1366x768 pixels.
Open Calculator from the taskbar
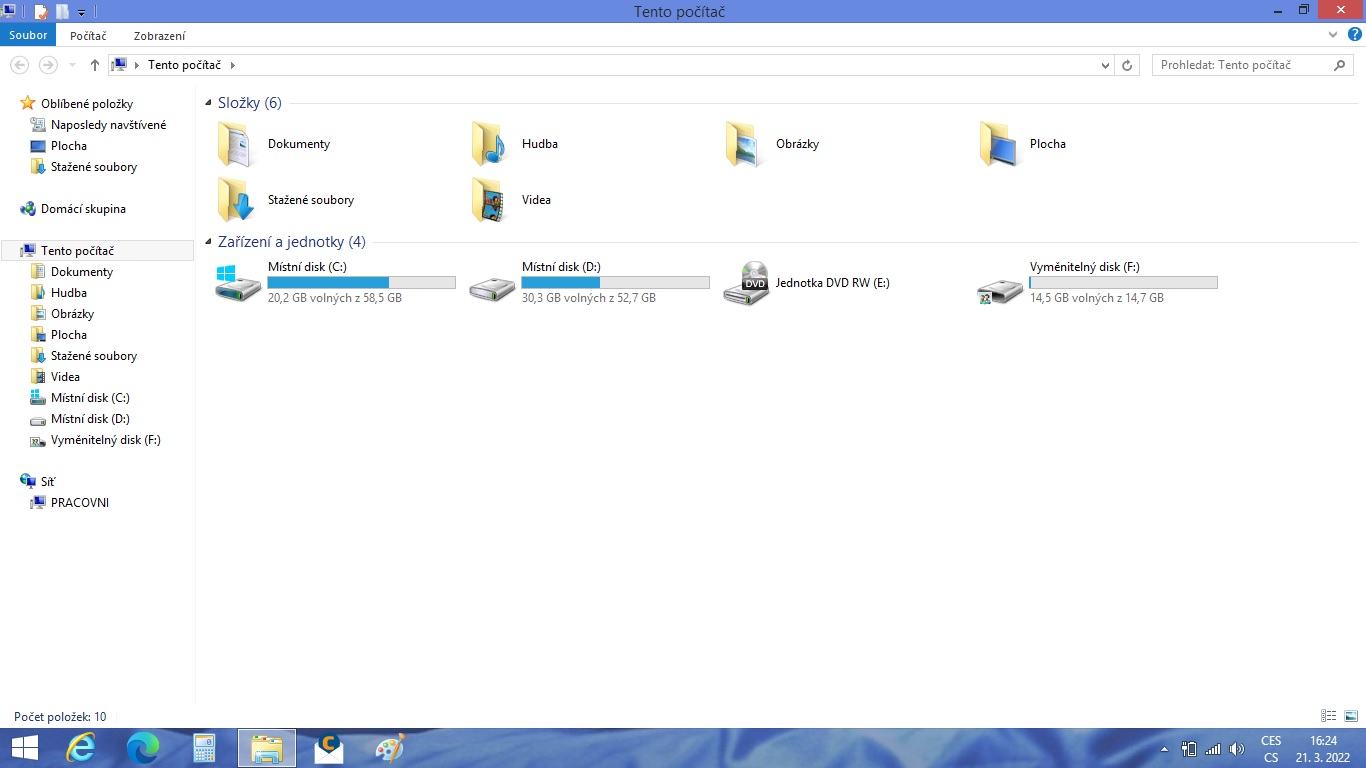(205, 748)
